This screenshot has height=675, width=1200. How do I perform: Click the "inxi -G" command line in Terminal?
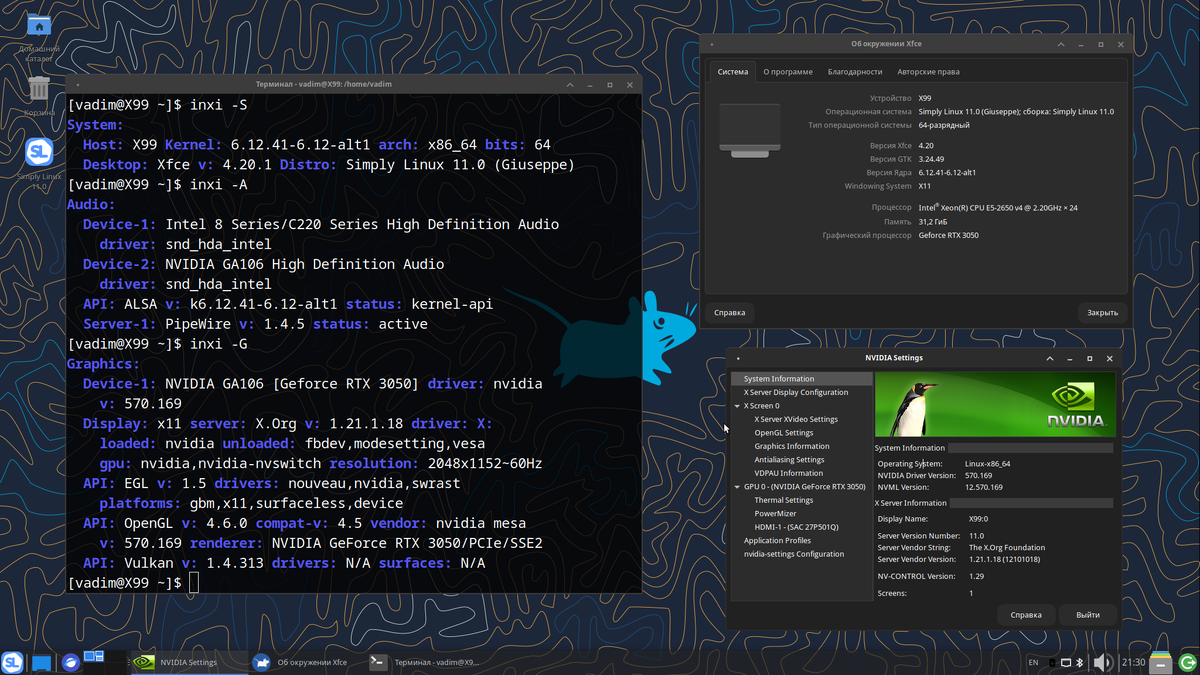(x=158, y=344)
